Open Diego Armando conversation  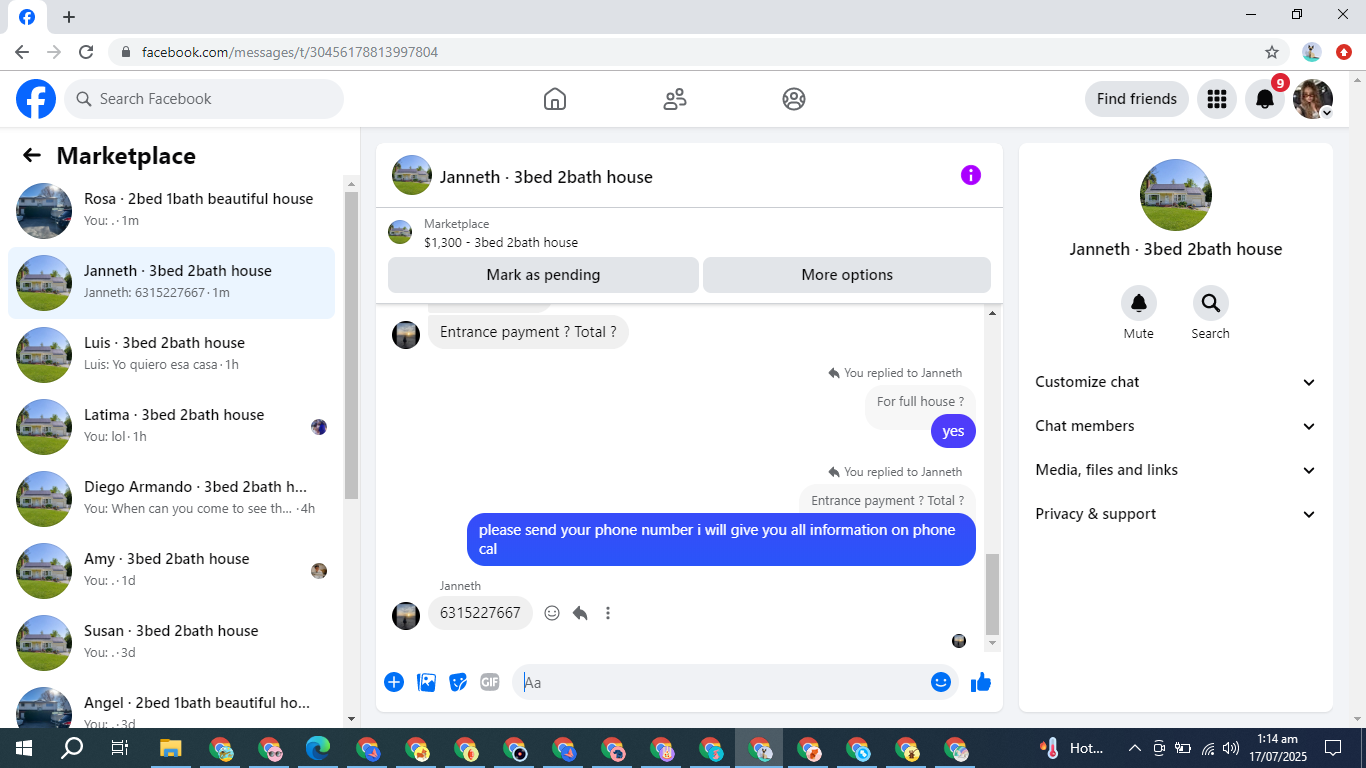tap(171, 499)
